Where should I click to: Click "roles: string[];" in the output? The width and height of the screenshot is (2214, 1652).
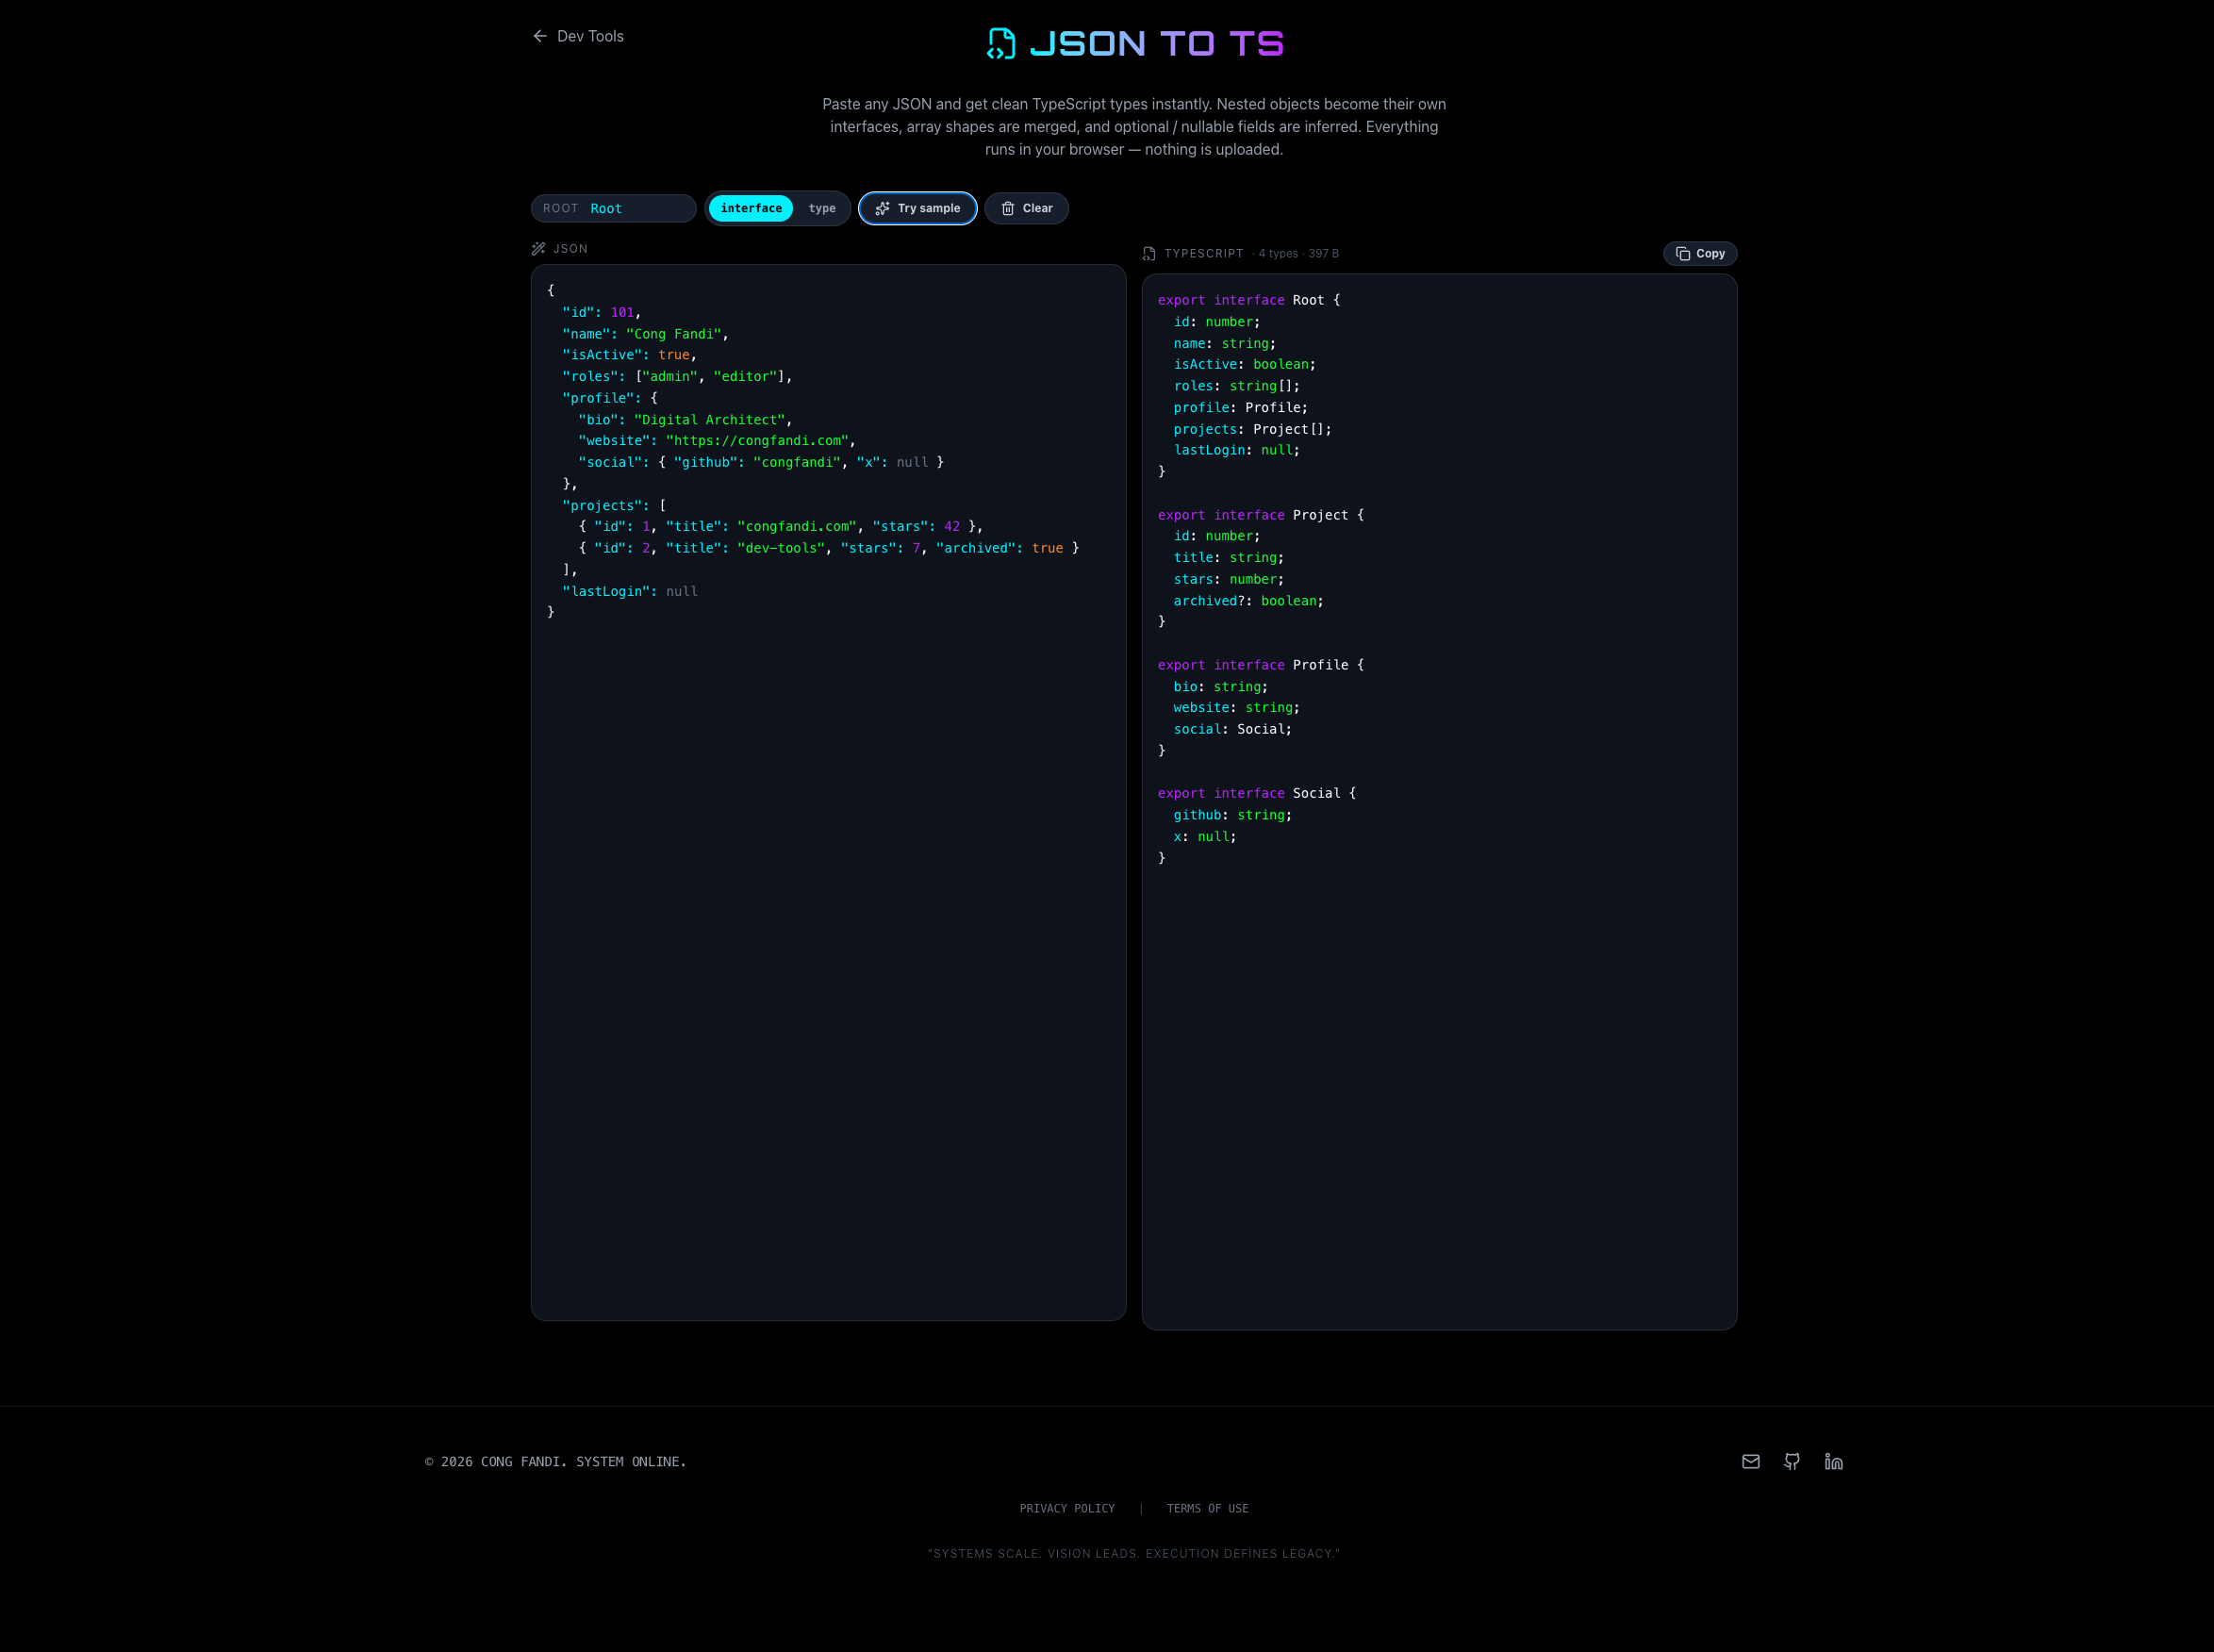(x=1236, y=386)
